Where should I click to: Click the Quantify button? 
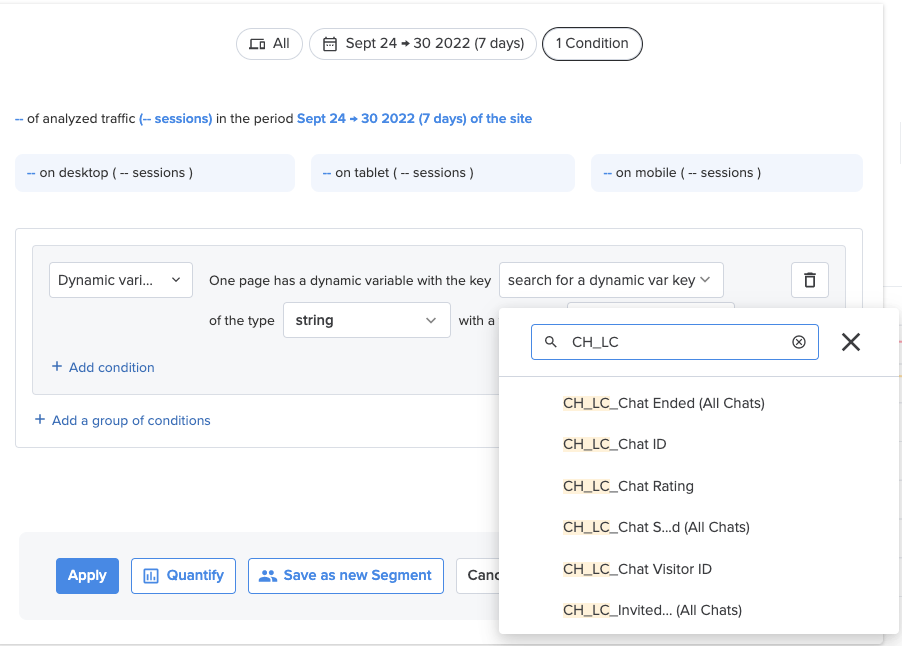click(184, 576)
